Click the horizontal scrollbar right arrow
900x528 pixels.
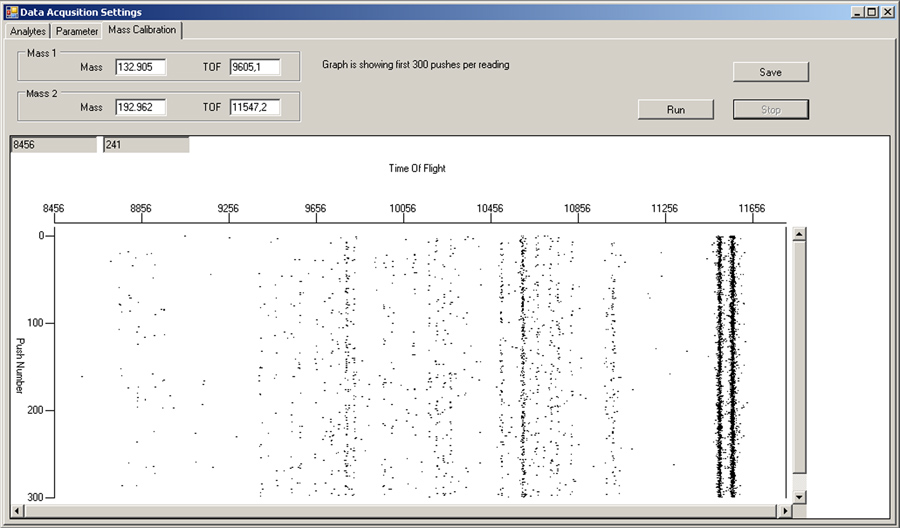(x=787, y=511)
